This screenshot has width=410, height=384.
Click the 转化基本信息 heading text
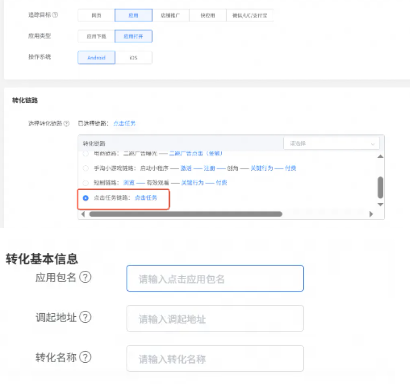(42, 259)
